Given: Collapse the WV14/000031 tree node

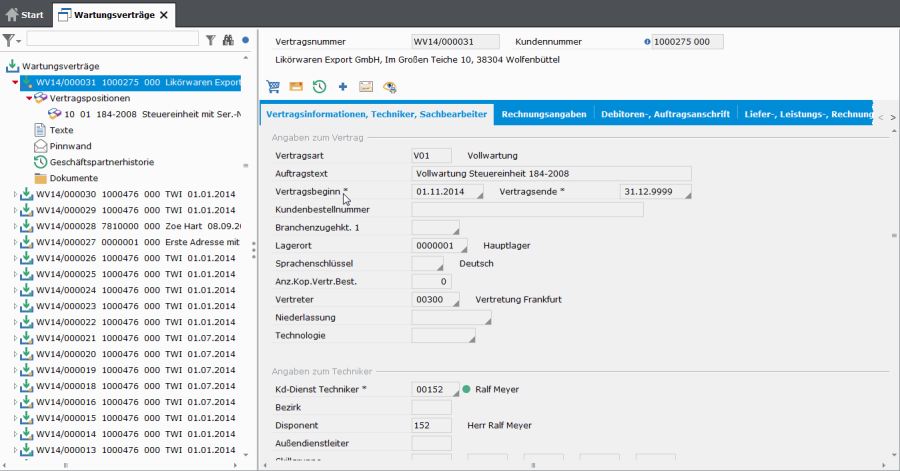Looking at the screenshot, I should (15, 83).
